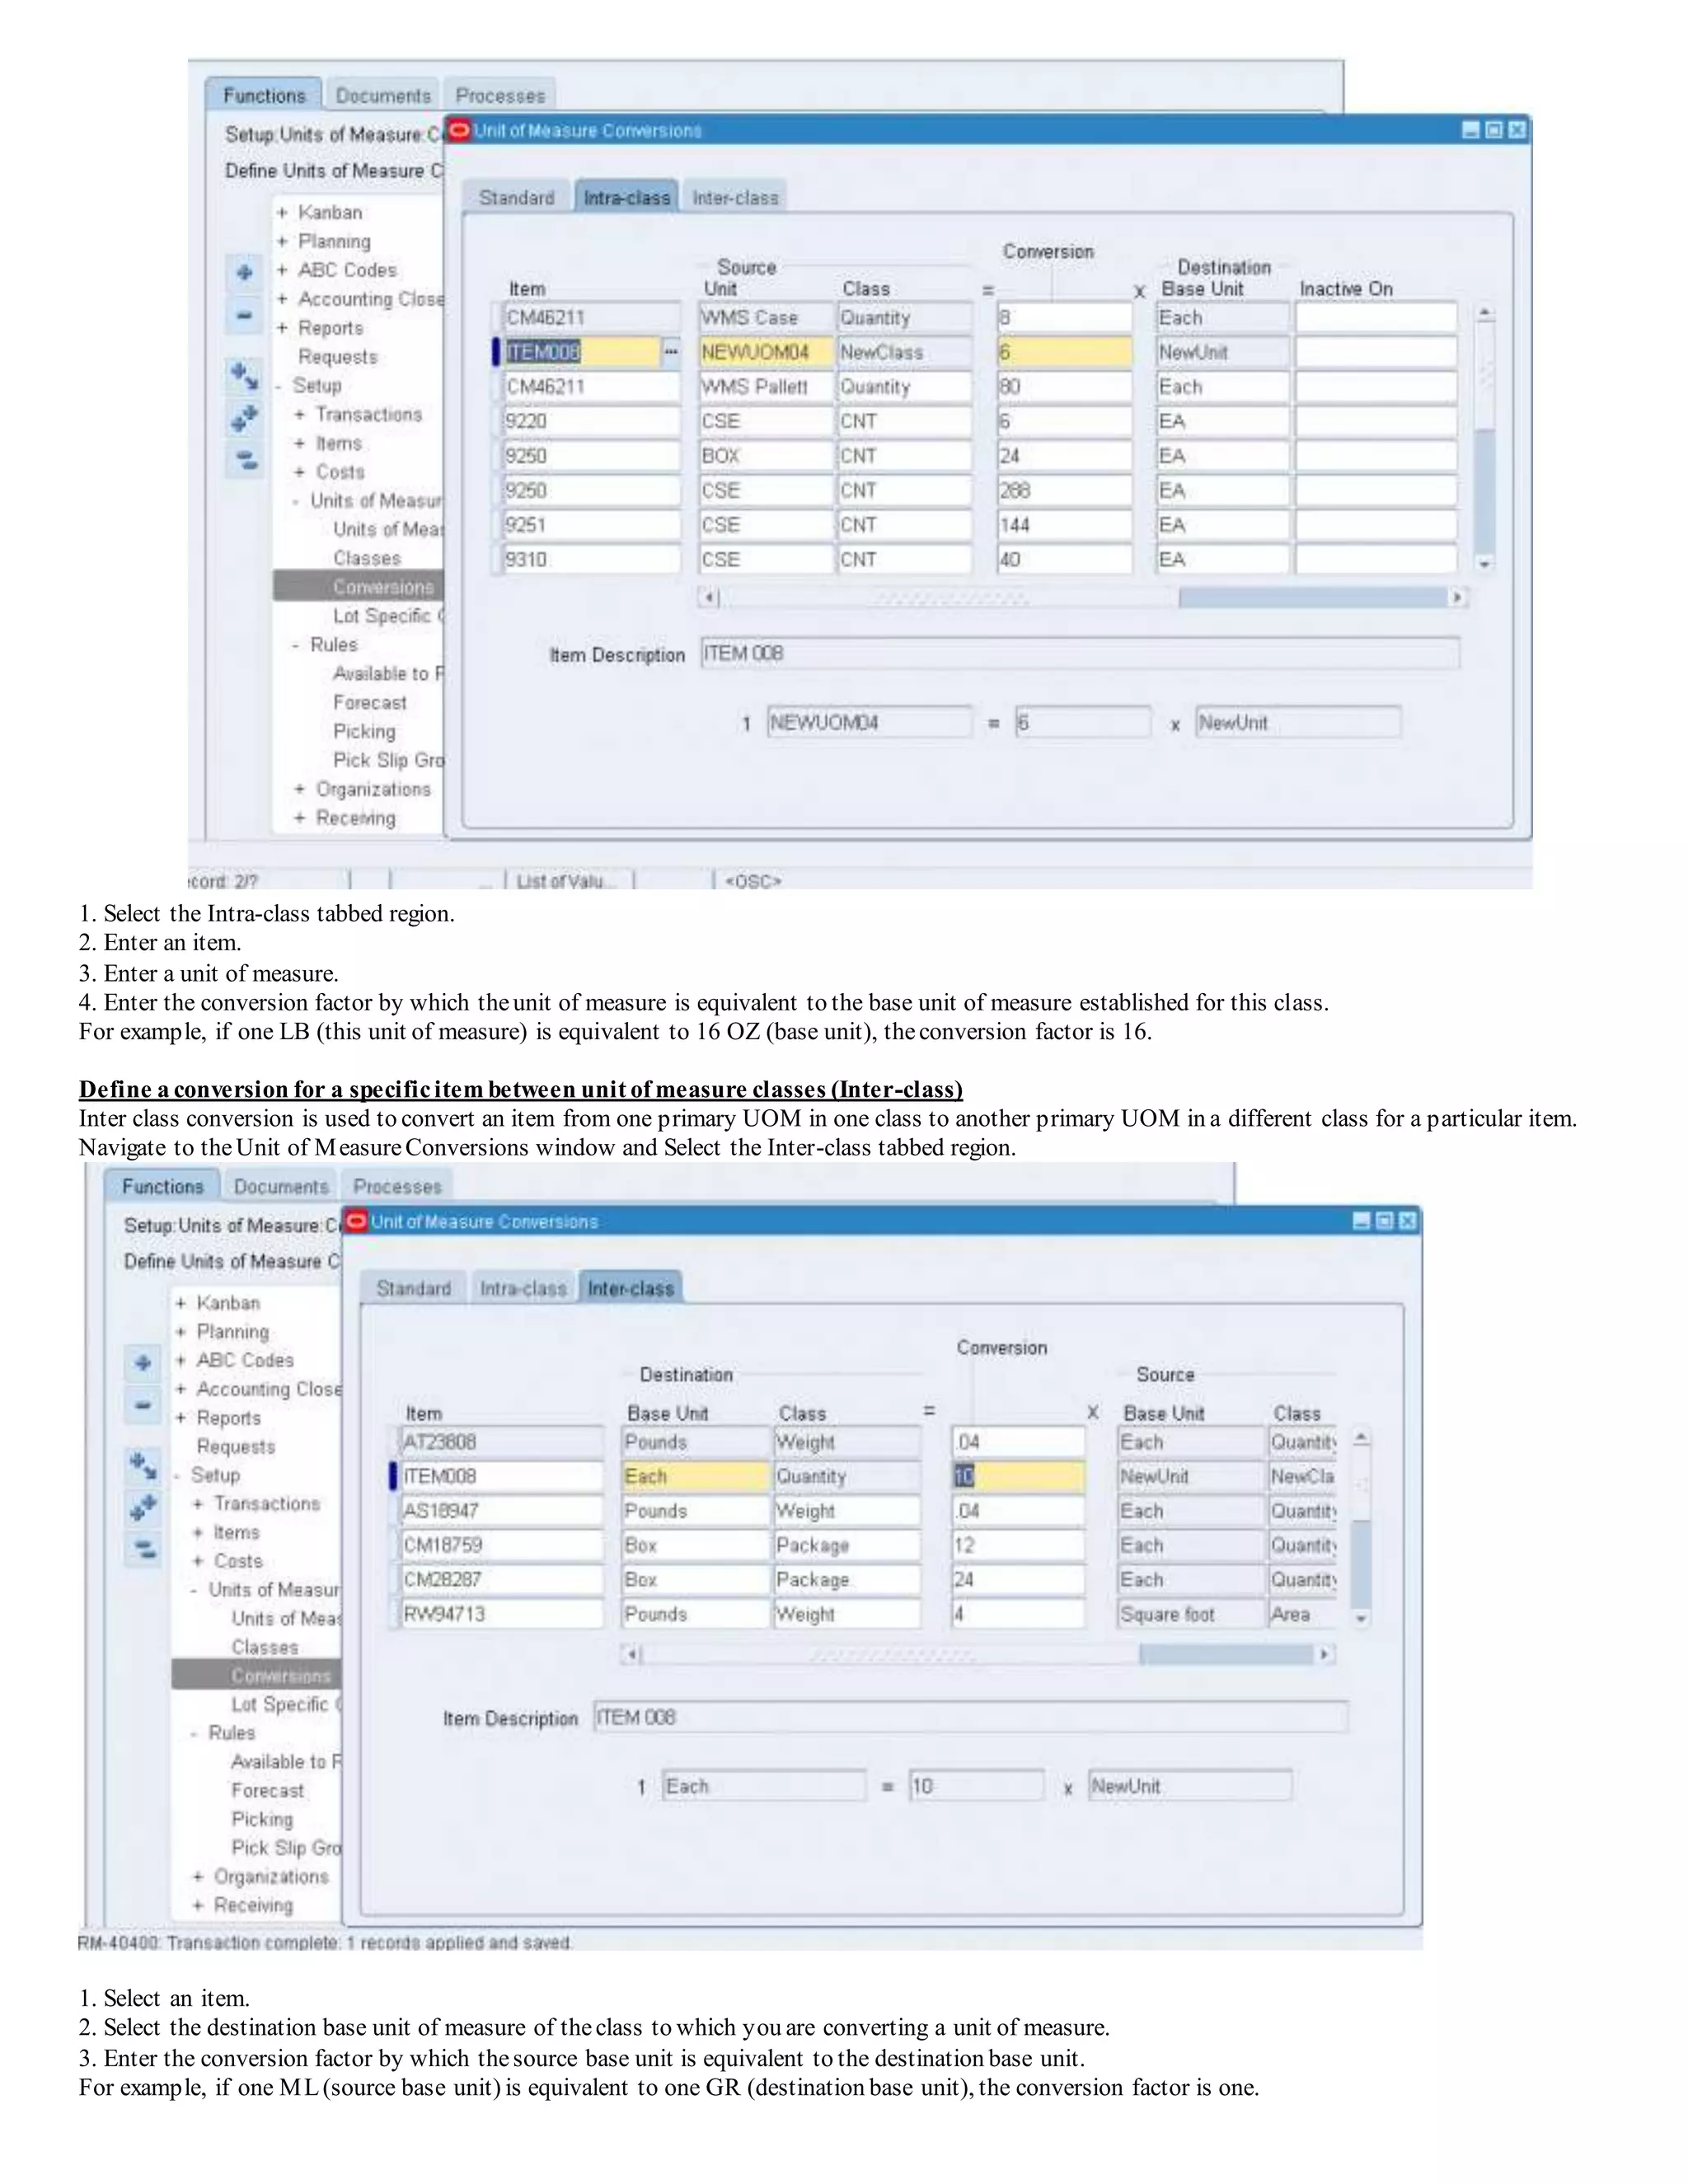The width and height of the screenshot is (1688, 2184).
Task: Select Intra-class tab in bottom Conversions window
Action: pyautogui.click(x=523, y=1289)
